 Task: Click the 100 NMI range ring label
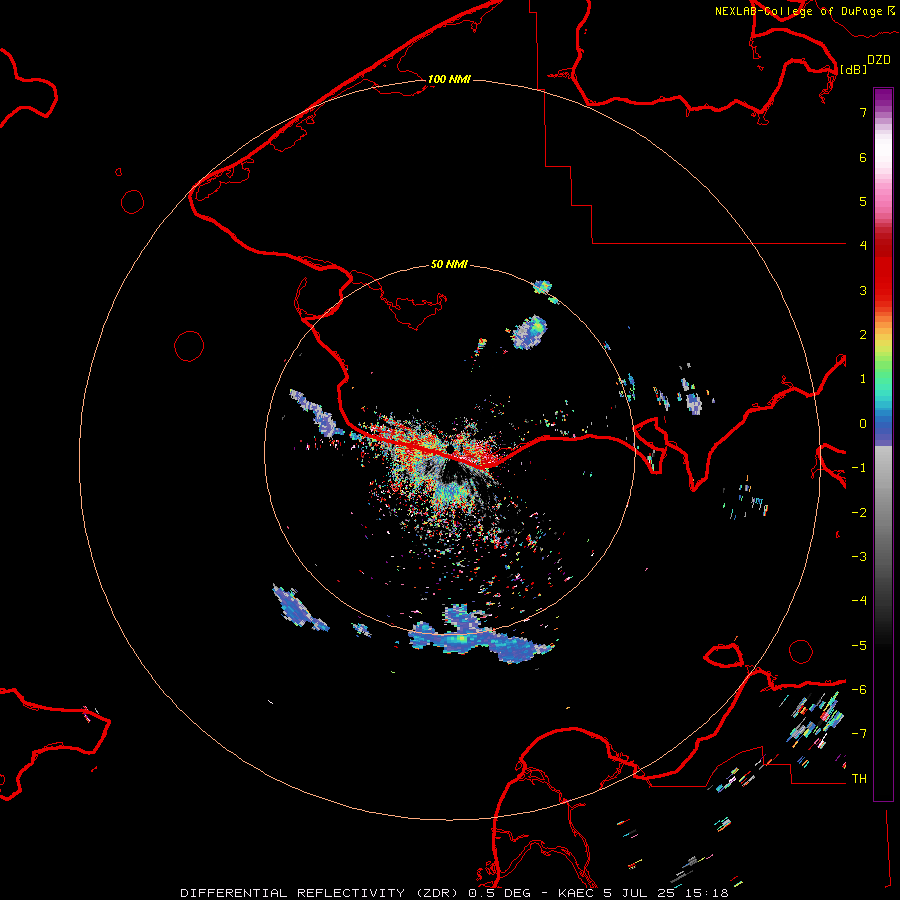(x=449, y=79)
